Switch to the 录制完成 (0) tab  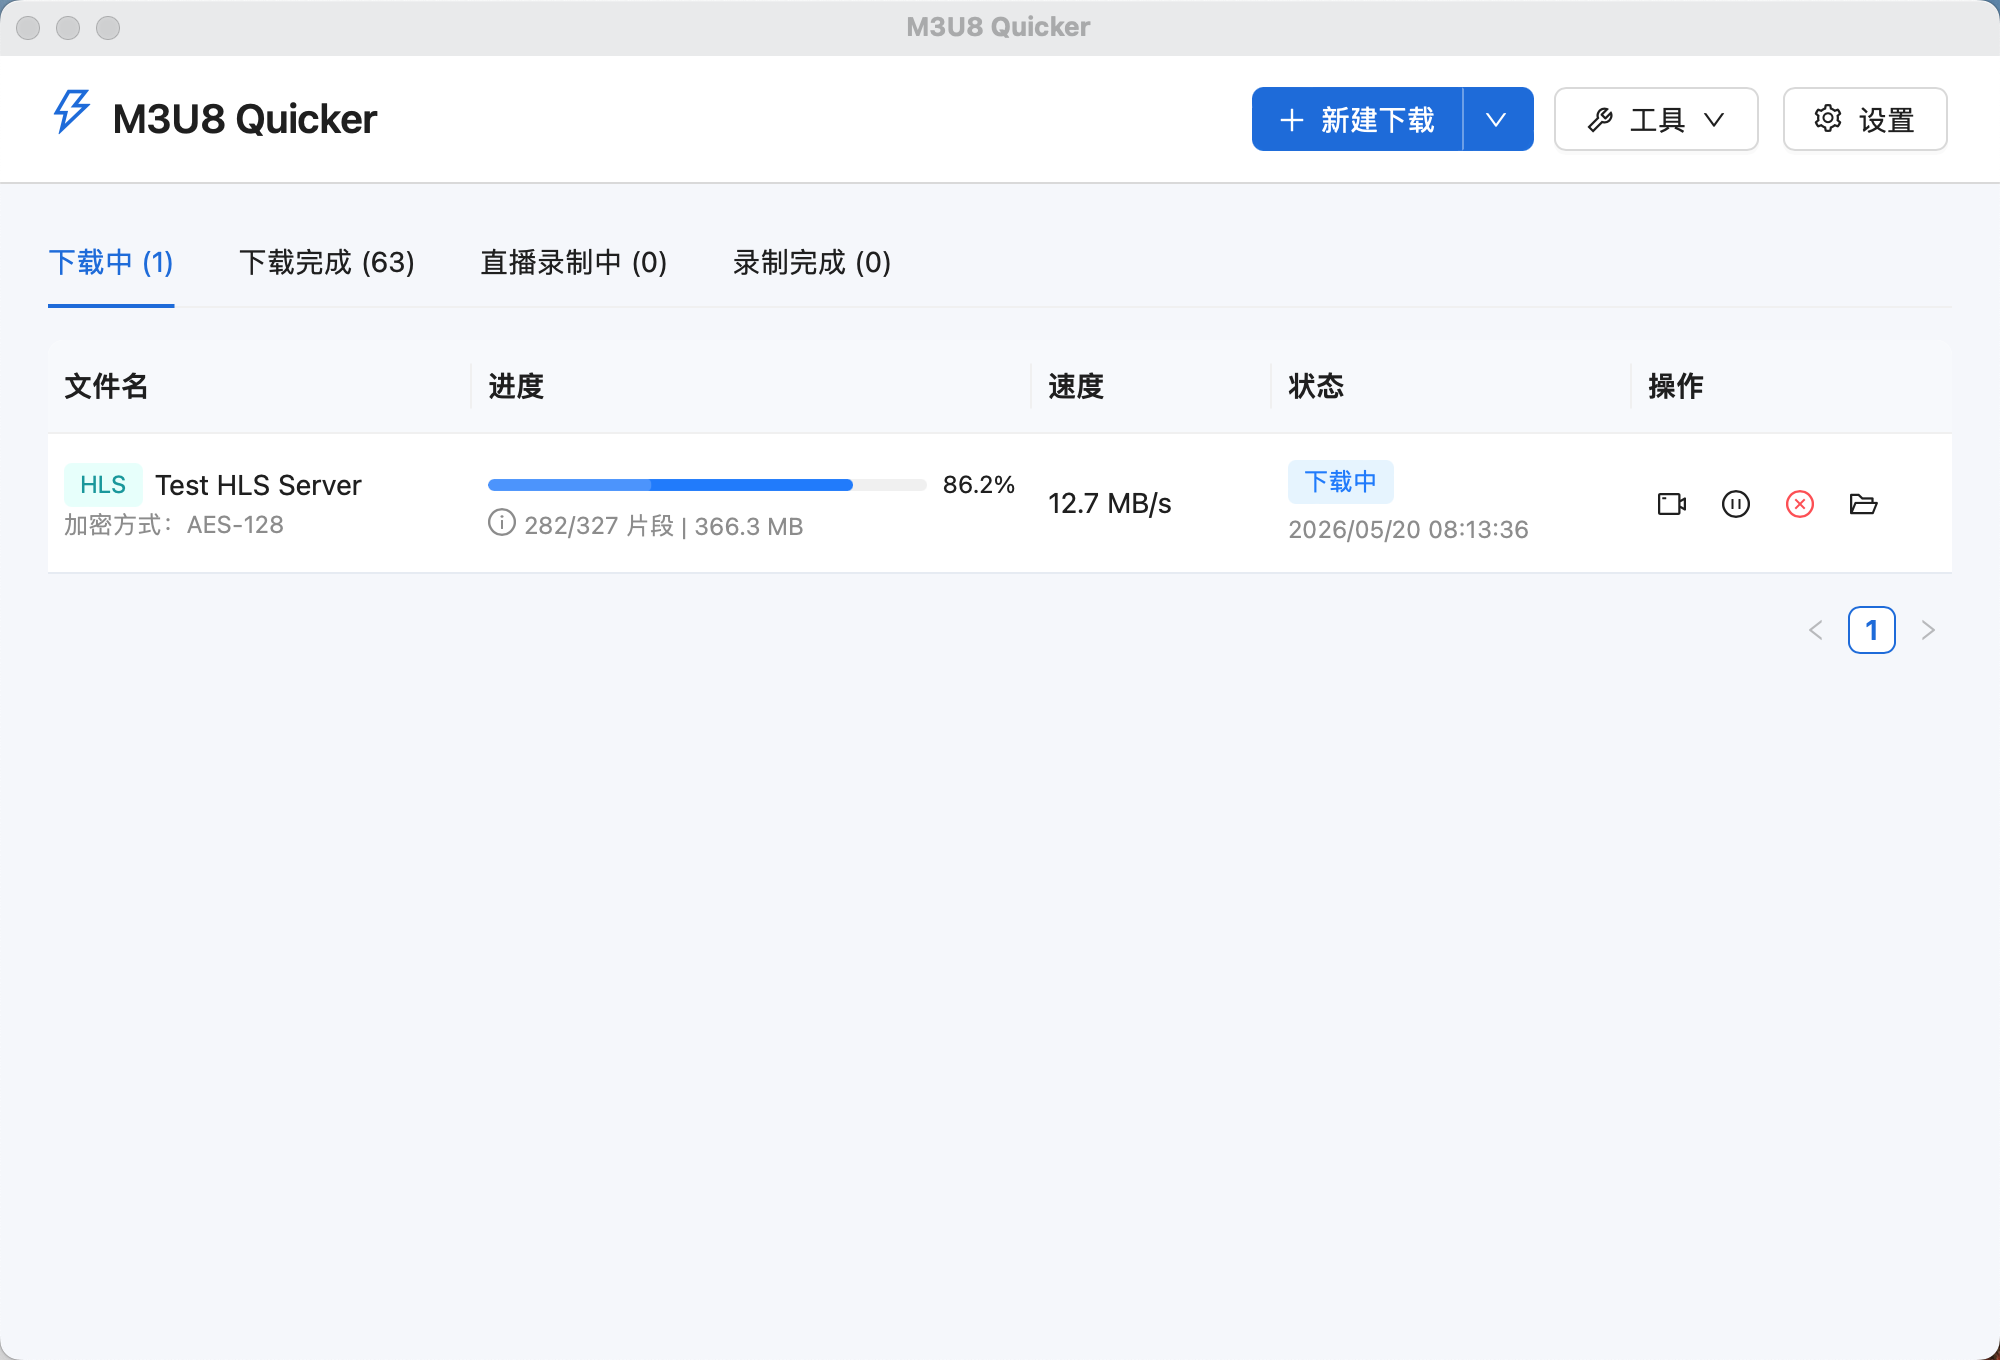[812, 262]
